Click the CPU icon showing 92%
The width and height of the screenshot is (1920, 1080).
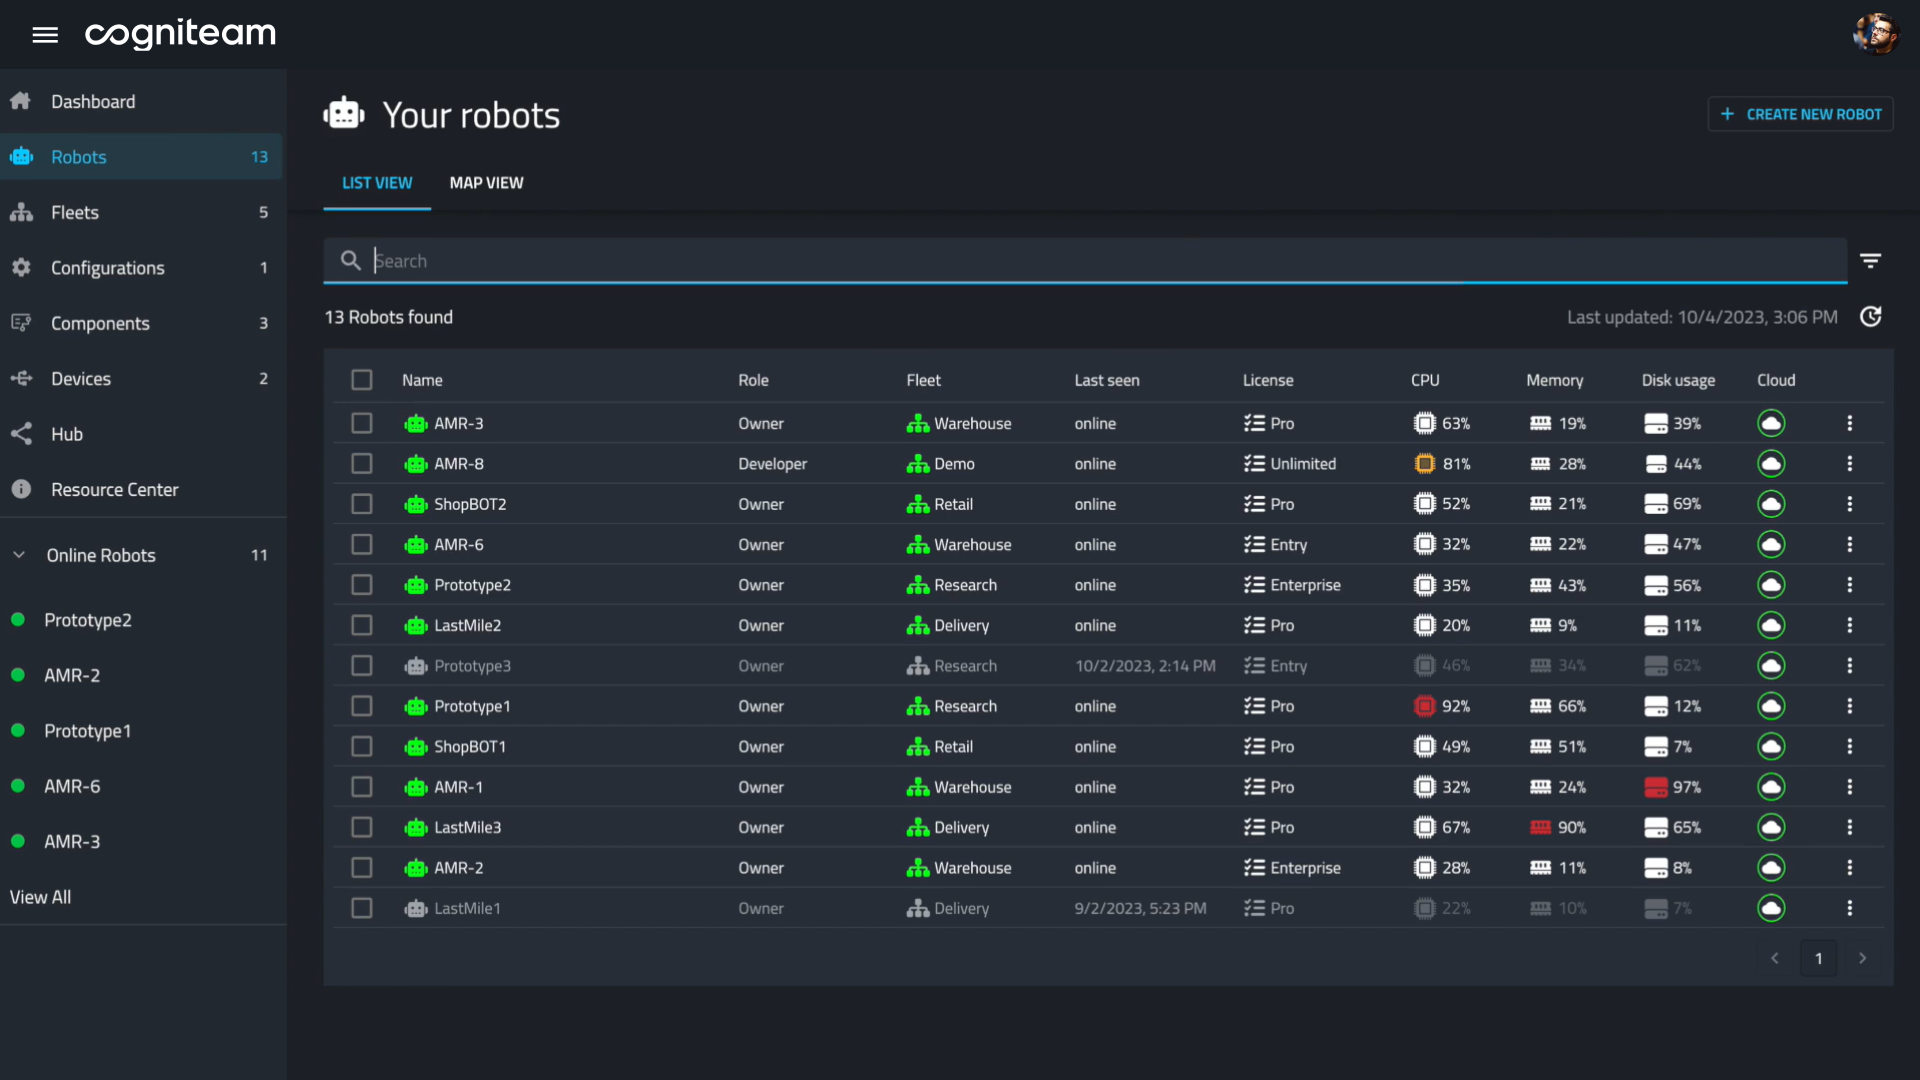click(x=1424, y=706)
